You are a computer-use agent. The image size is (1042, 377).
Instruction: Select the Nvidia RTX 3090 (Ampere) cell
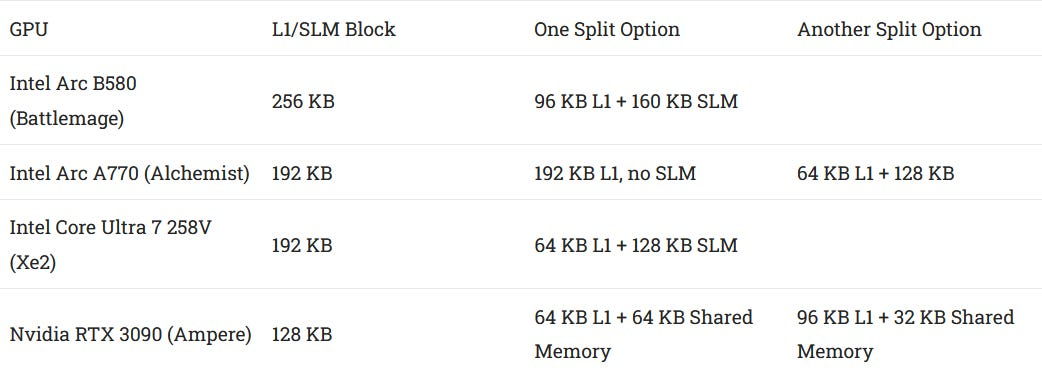coord(130,334)
